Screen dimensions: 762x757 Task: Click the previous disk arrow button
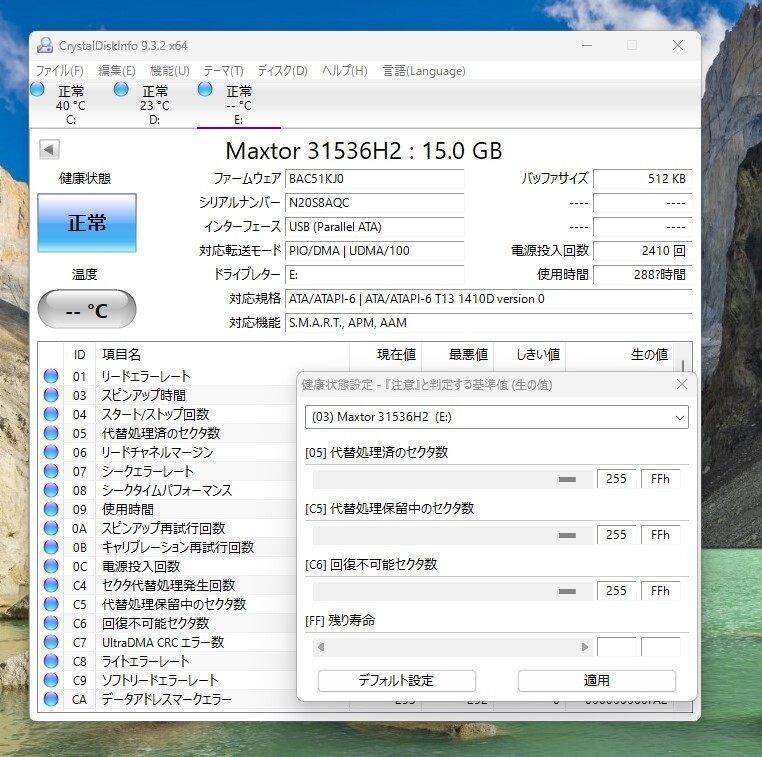49,150
